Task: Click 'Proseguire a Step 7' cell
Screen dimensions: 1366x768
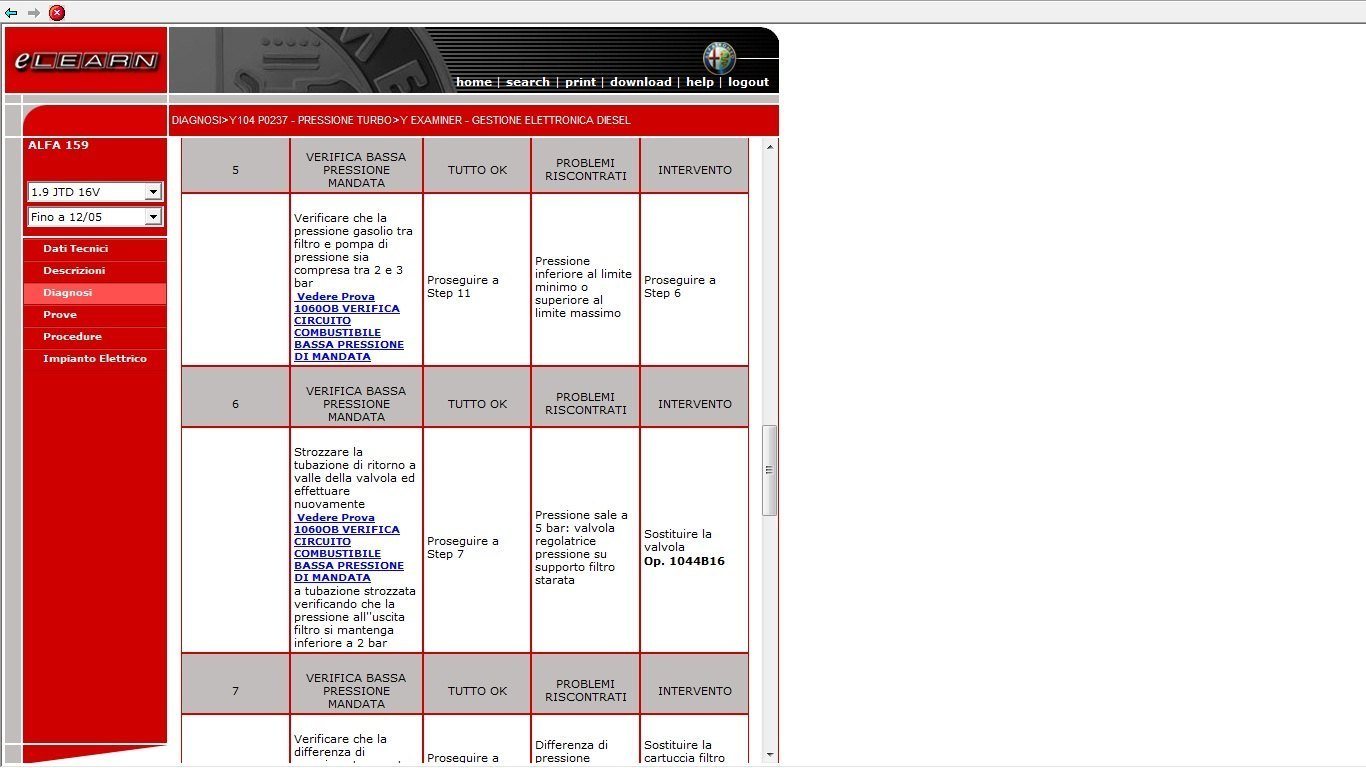Action: point(477,540)
